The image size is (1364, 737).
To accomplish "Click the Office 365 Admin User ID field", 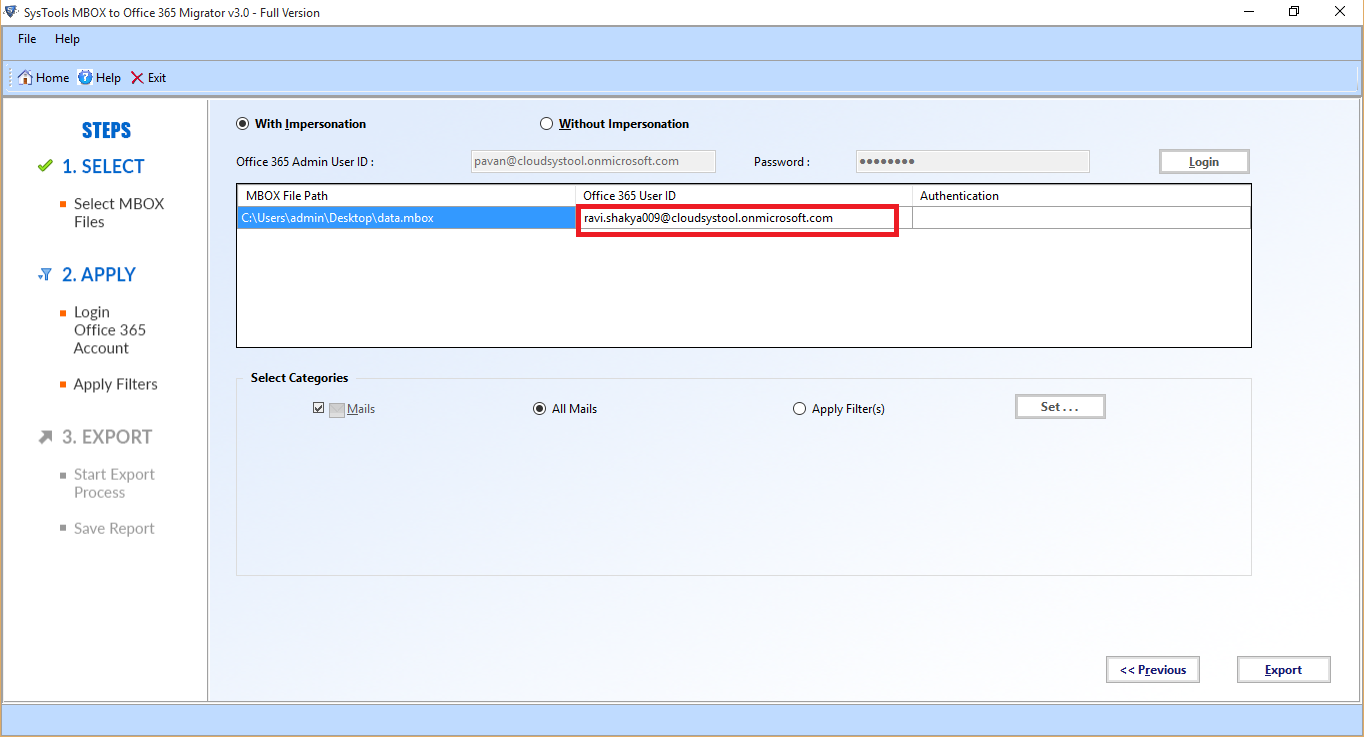I will tap(593, 161).
